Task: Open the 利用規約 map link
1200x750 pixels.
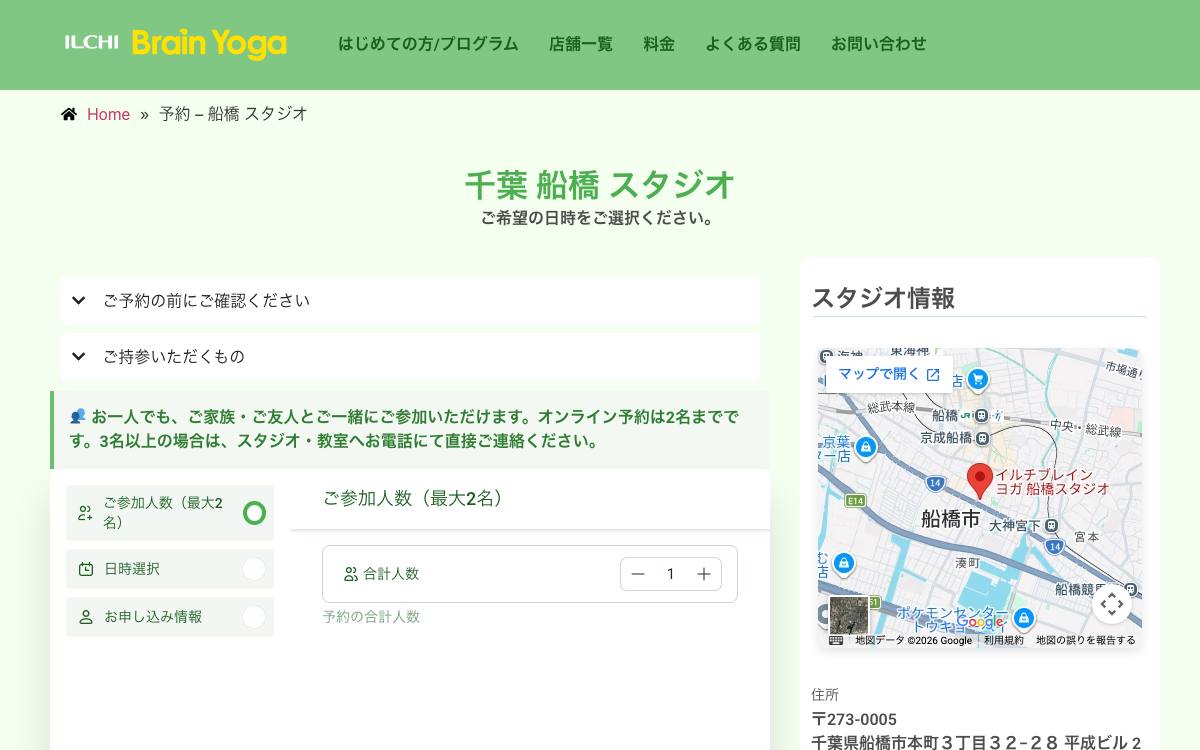Action: 1003,640
